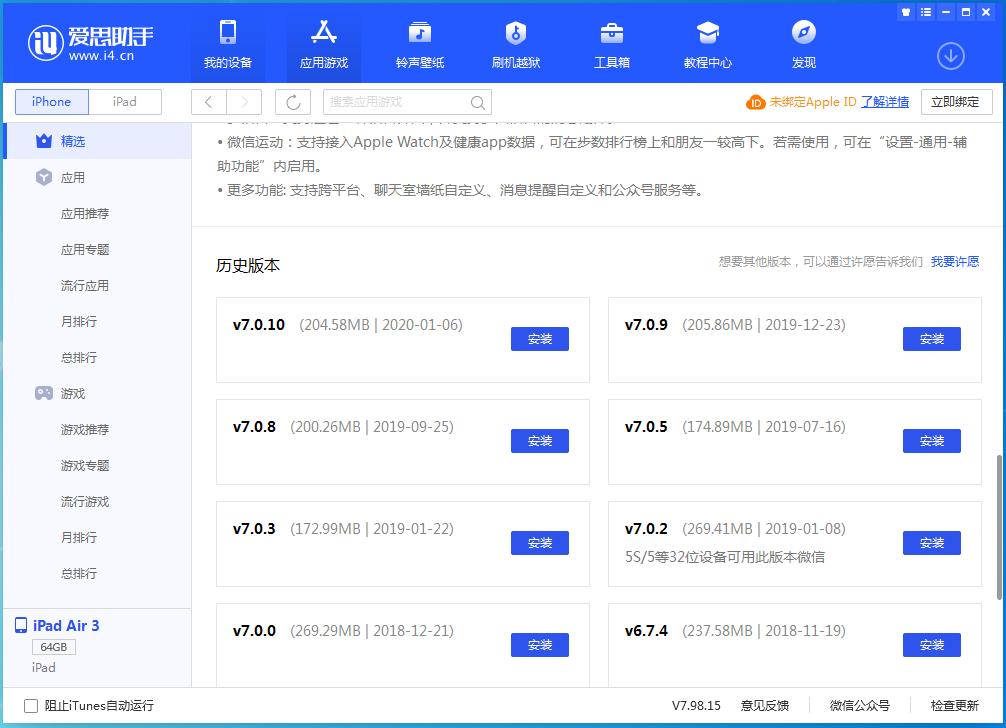This screenshot has width=1006, height=728.
Task: Open the 发现 discovery page
Action: tap(803, 43)
